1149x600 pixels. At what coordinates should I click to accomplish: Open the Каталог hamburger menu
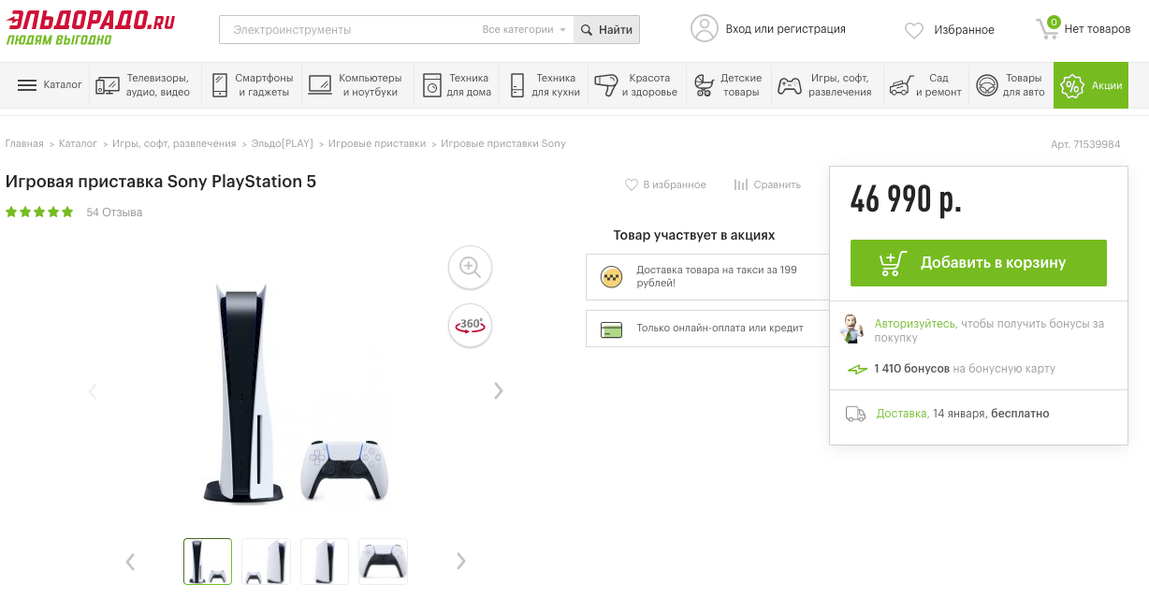tap(49, 85)
